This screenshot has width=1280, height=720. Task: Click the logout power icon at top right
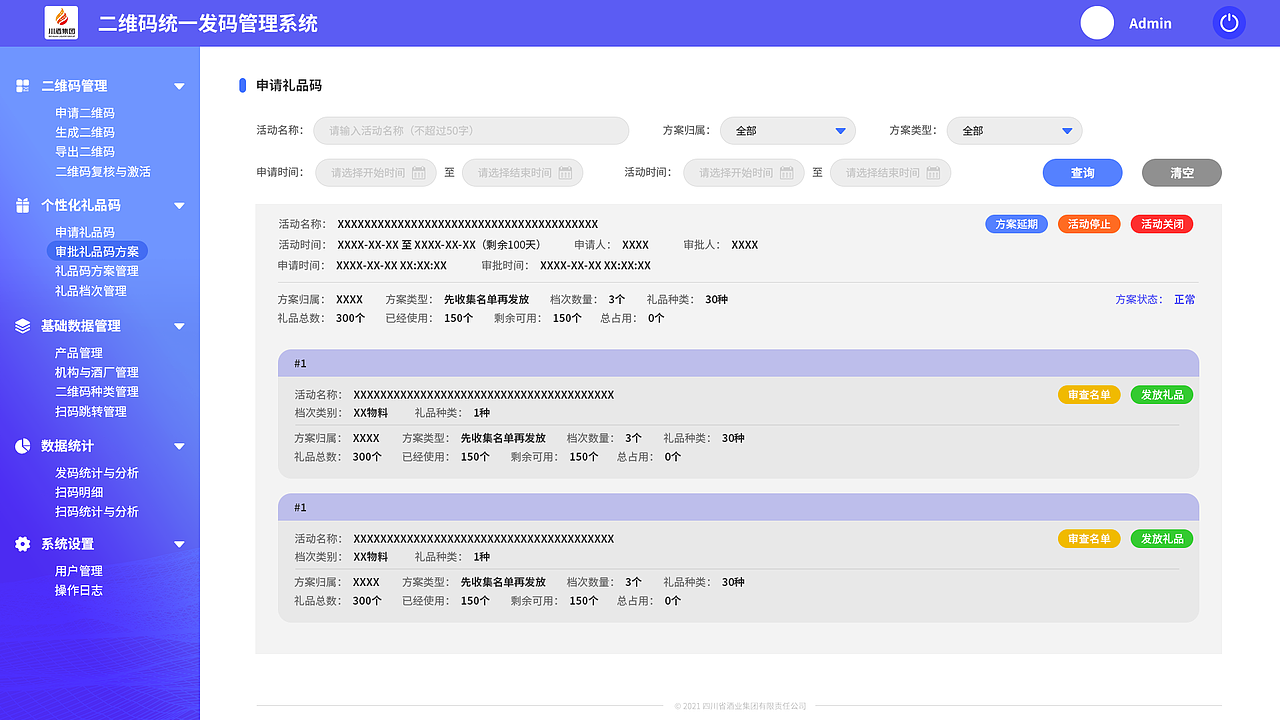(1228, 22)
